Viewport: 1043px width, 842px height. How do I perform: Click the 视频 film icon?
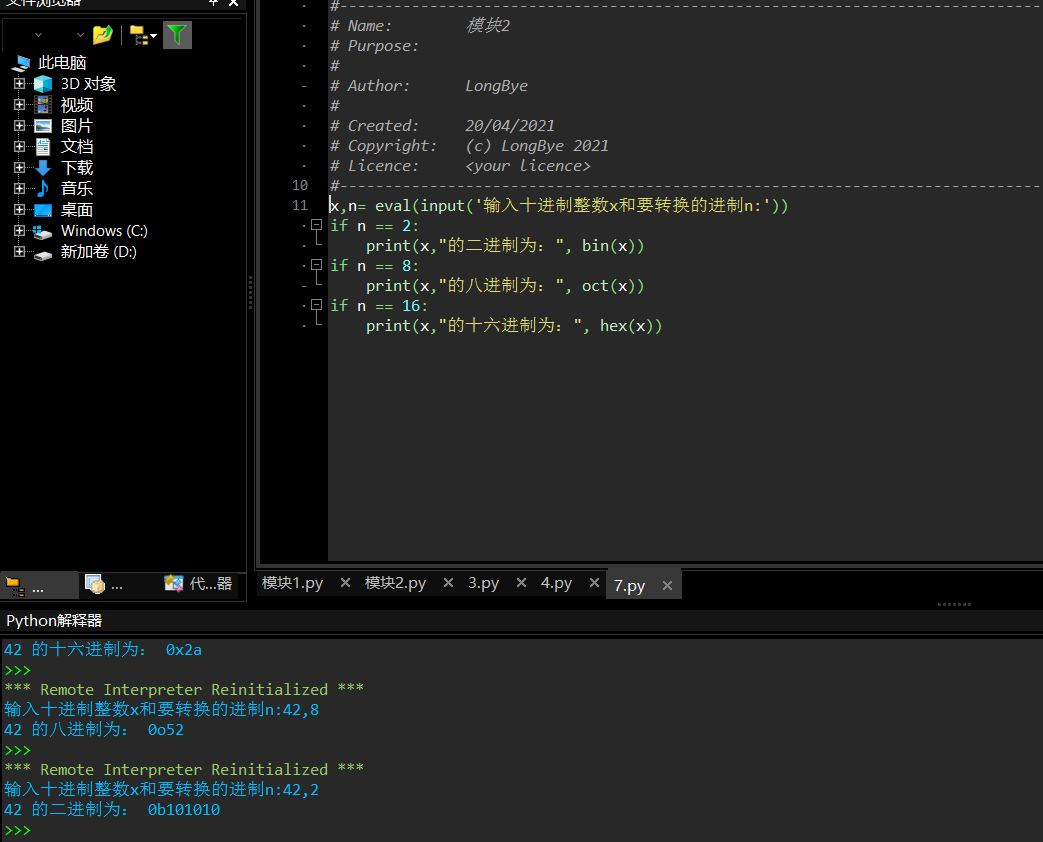pyautogui.click(x=43, y=104)
